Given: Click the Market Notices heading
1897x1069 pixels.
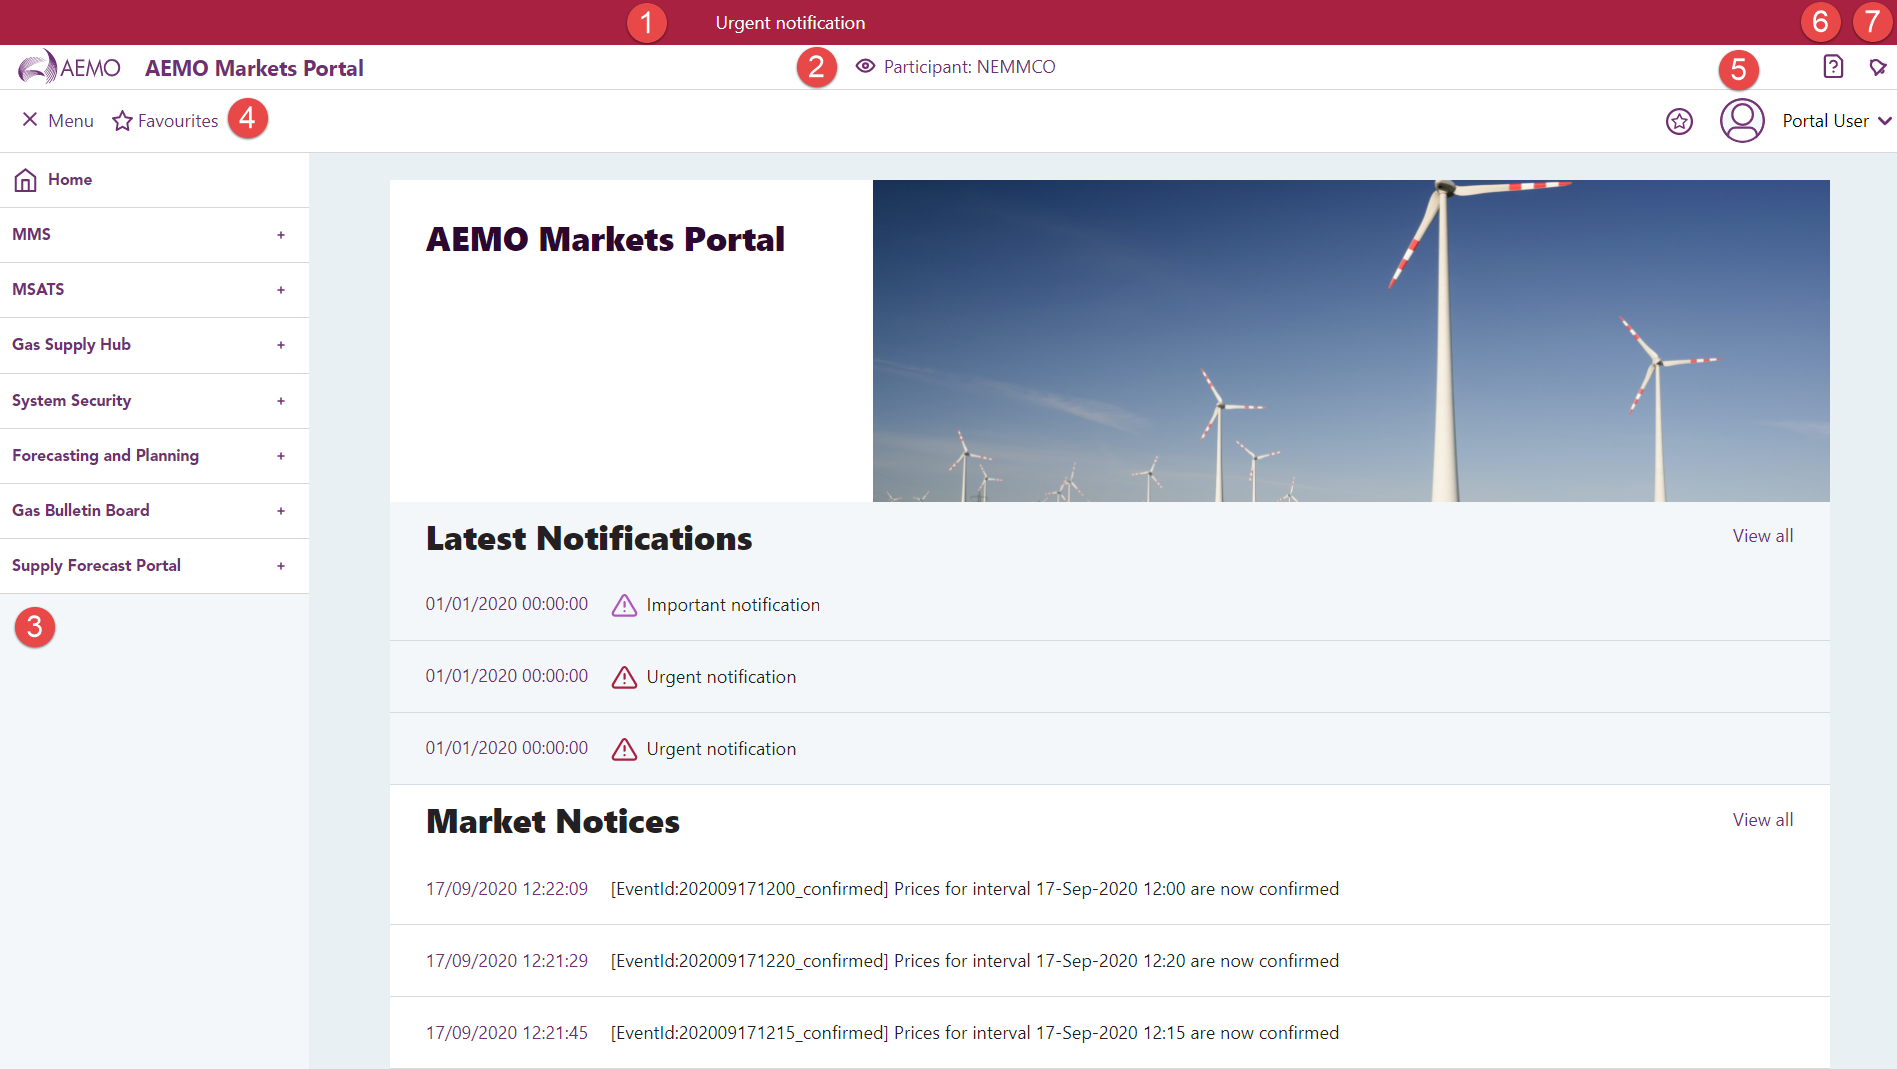Looking at the screenshot, I should point(553,821).
